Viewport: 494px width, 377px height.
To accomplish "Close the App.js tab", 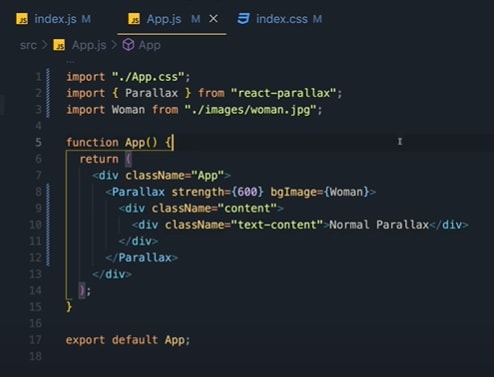I will (213, 19).
